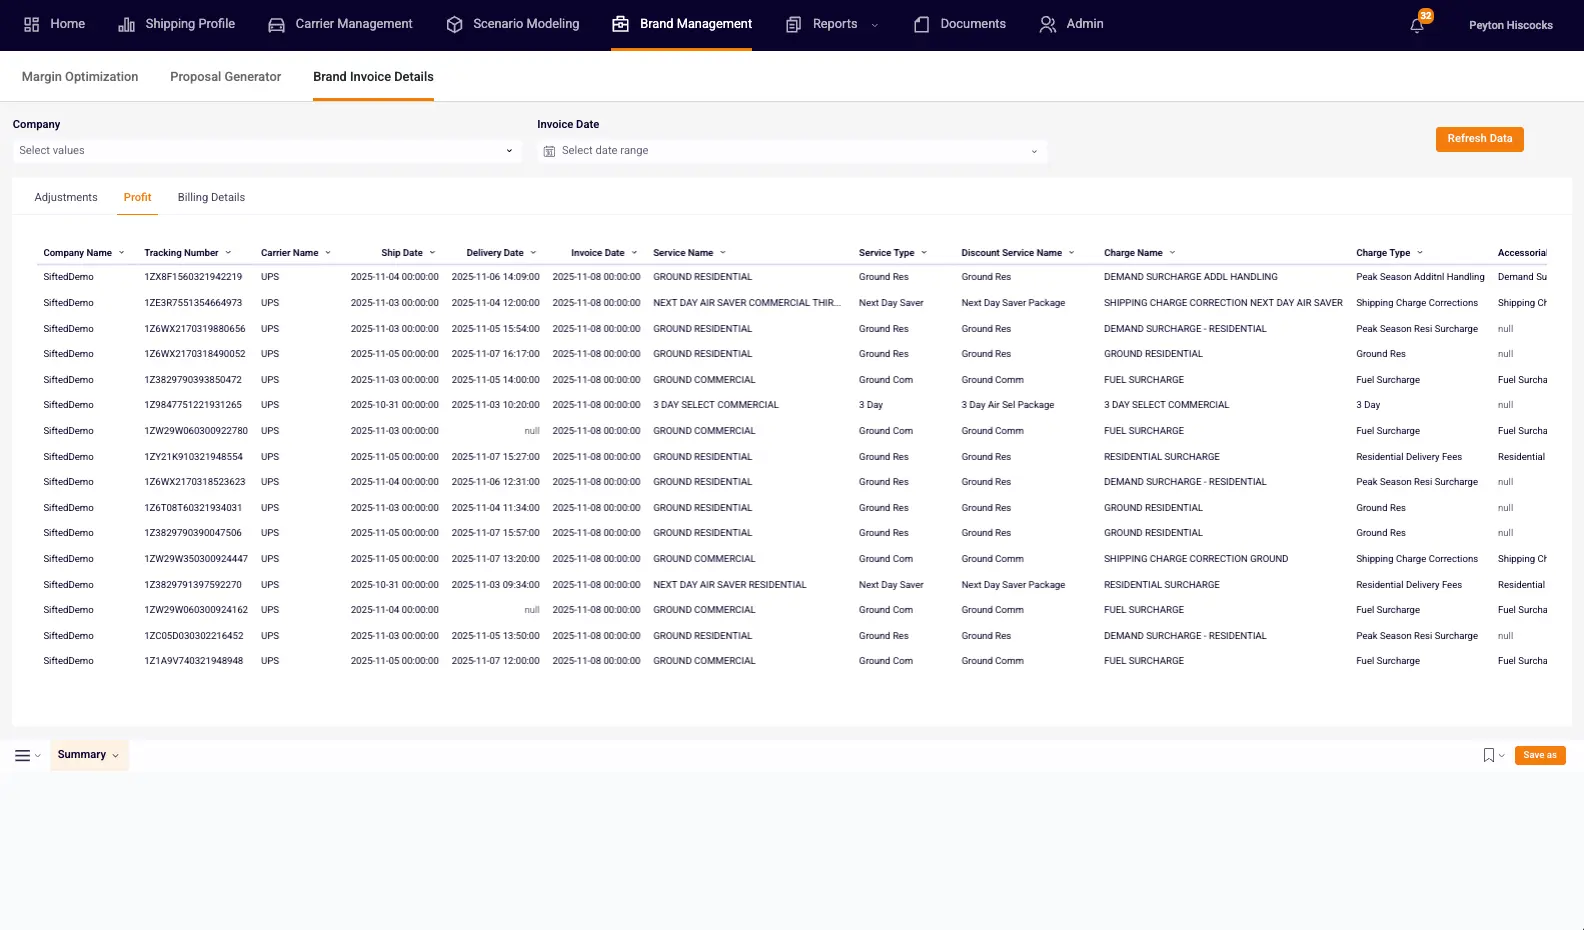This screenshot has height=930, width=1584.
Task: Click the Reports document icon
Action: (x=793, y=24)
